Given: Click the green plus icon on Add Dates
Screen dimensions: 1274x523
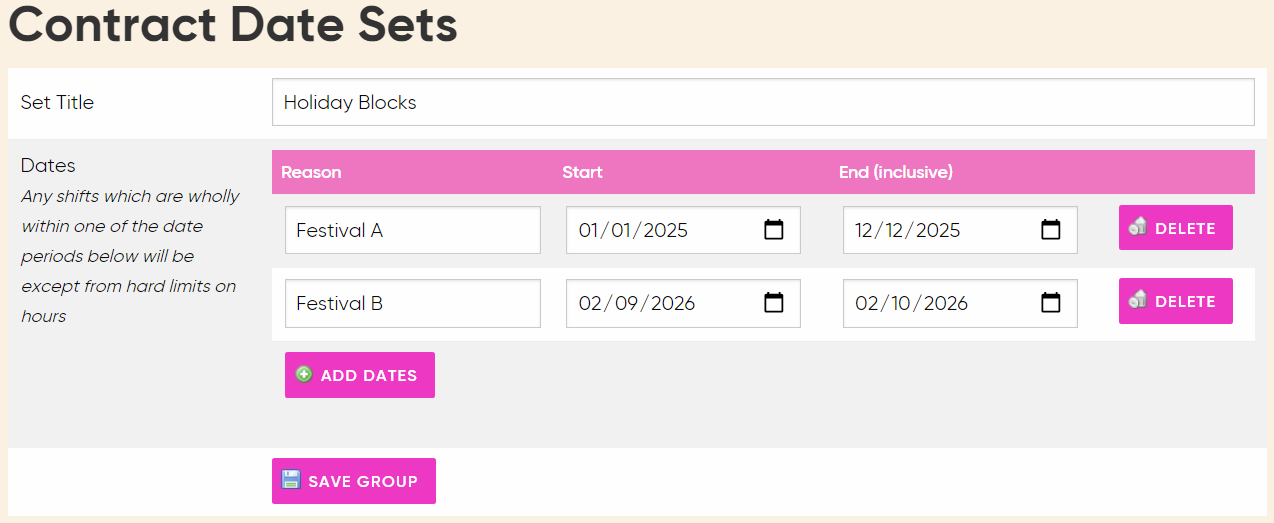Looking at the screenshot, I should point(304,375).
